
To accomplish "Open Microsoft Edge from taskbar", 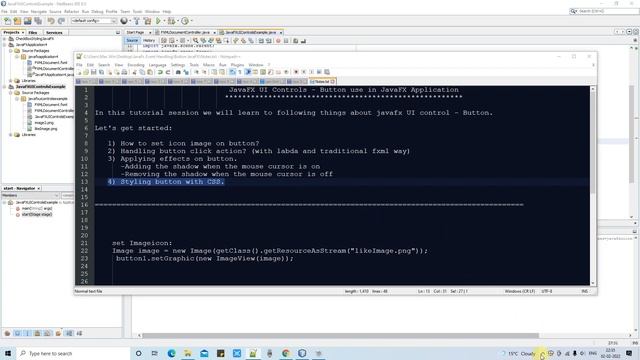I will tap(171, 353).
